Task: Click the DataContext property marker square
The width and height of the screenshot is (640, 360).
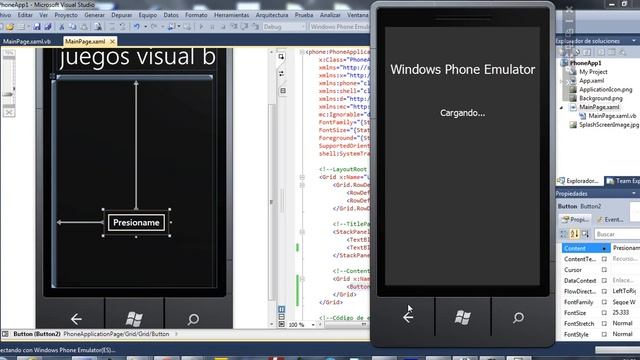Action: (604, 280)
